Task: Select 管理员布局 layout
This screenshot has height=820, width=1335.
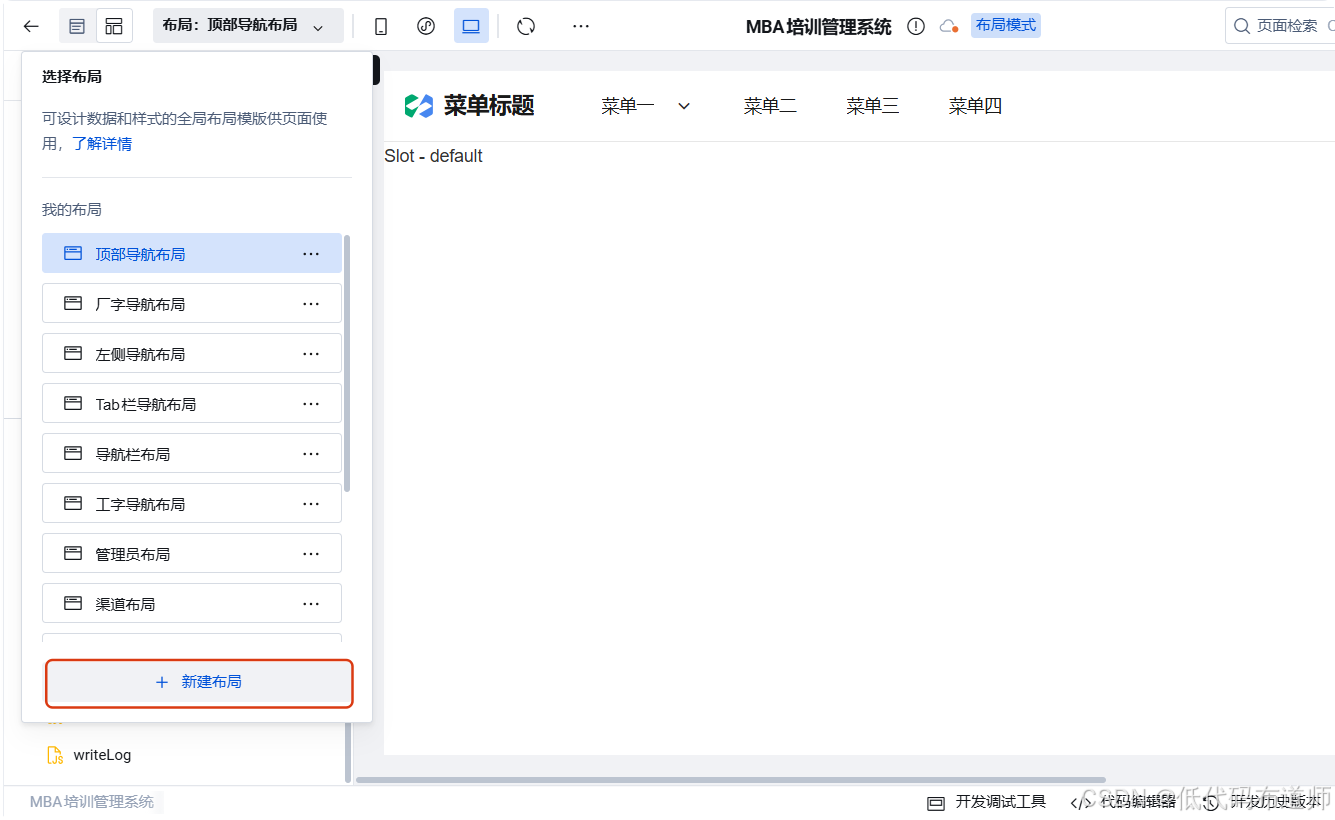Action: [192, 554]
